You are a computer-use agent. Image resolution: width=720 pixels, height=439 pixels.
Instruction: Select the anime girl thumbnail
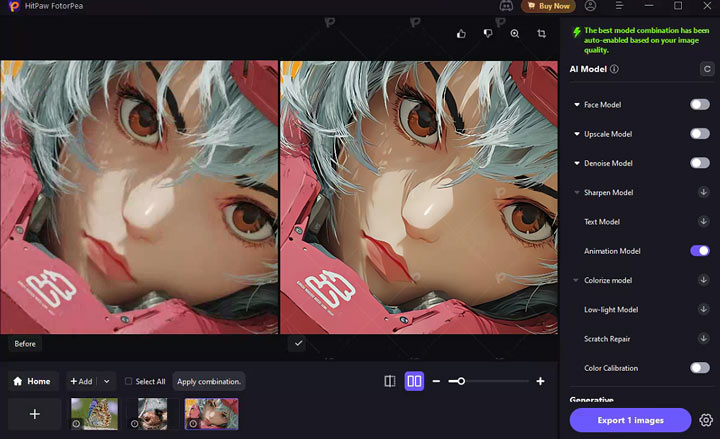pos(211,414)
